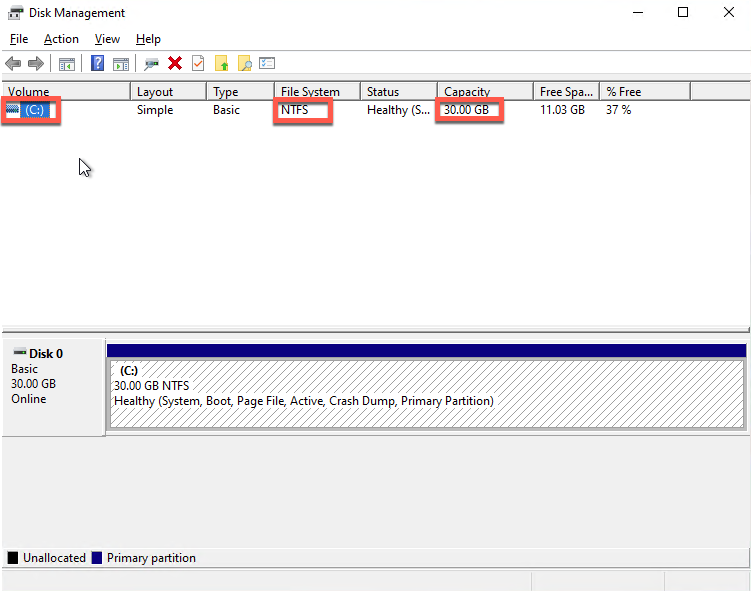
Task: Close the Disk Management window
Action: (728, 12)
